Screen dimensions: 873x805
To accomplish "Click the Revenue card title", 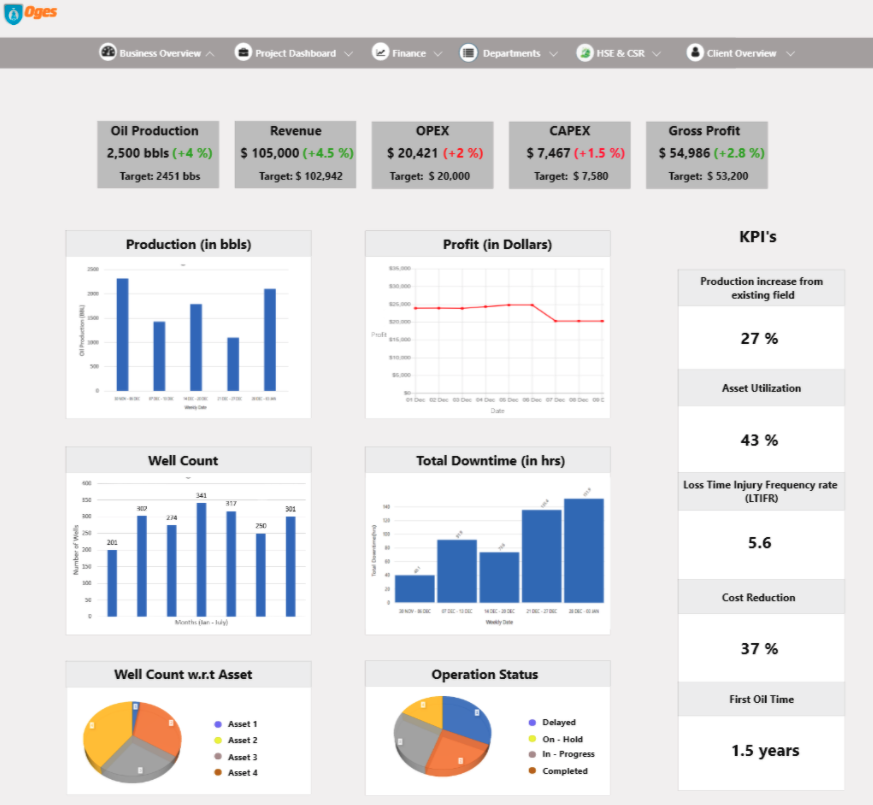I will (x=296, y=131).
